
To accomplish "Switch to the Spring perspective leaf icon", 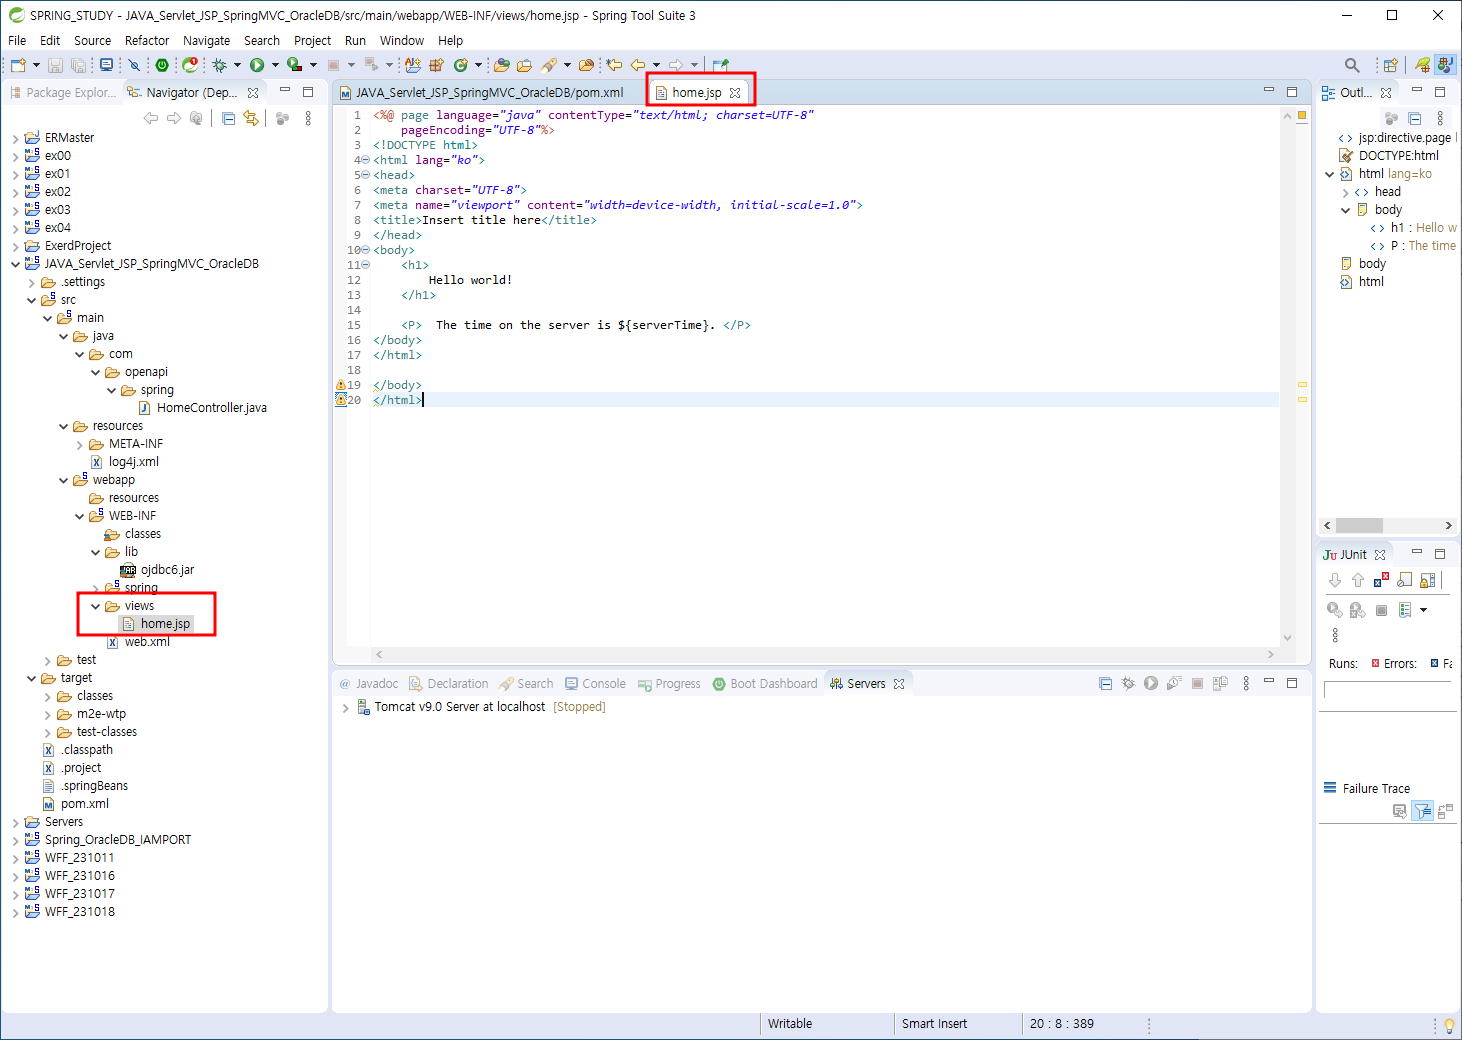I will click(x=1422, y=65).
